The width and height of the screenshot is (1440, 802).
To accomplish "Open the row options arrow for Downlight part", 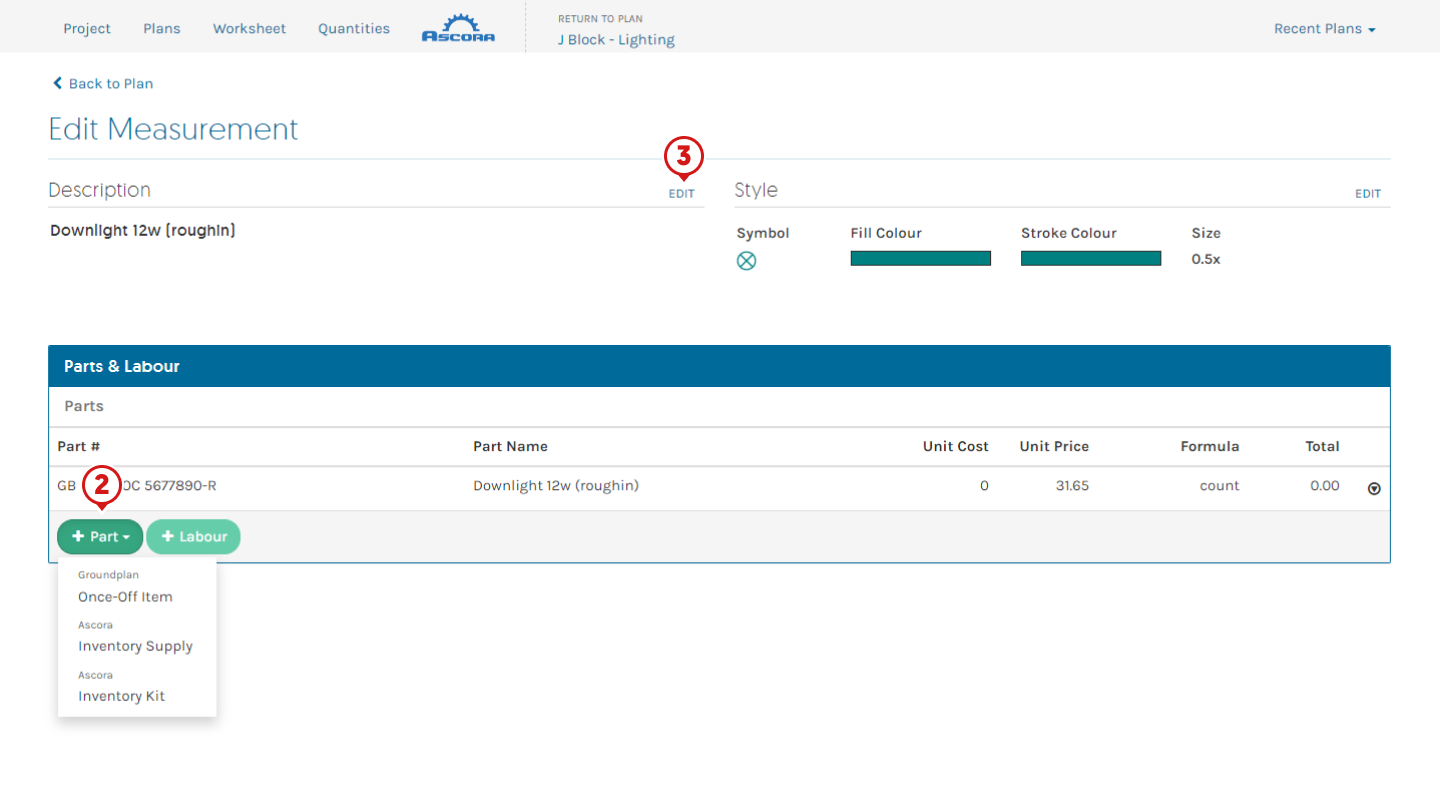I will click(1374, 488).
